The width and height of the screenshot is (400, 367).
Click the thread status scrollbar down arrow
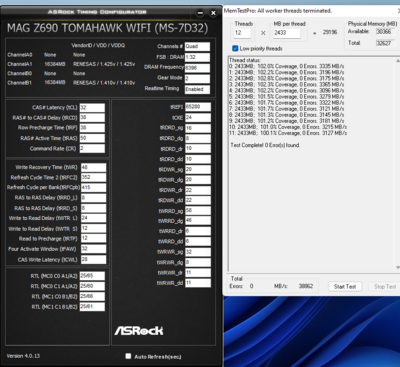397,267
